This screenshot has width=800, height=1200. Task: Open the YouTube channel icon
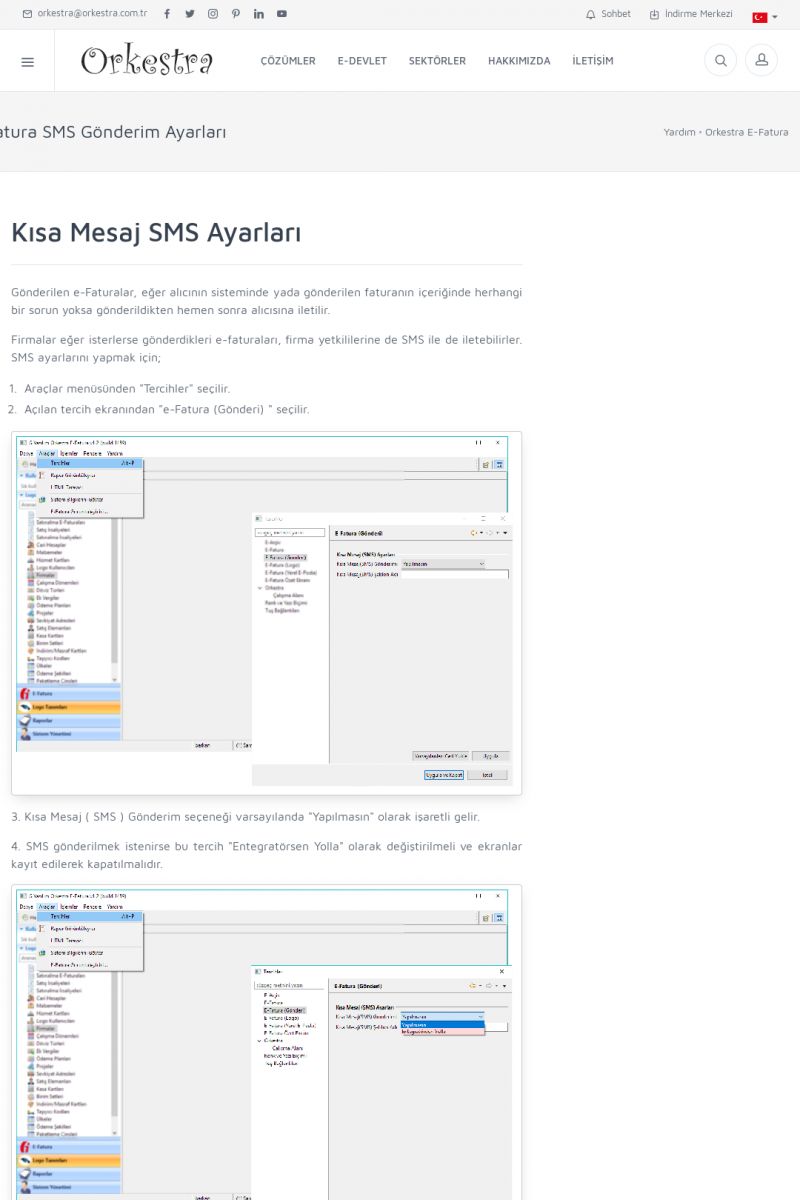282,14
